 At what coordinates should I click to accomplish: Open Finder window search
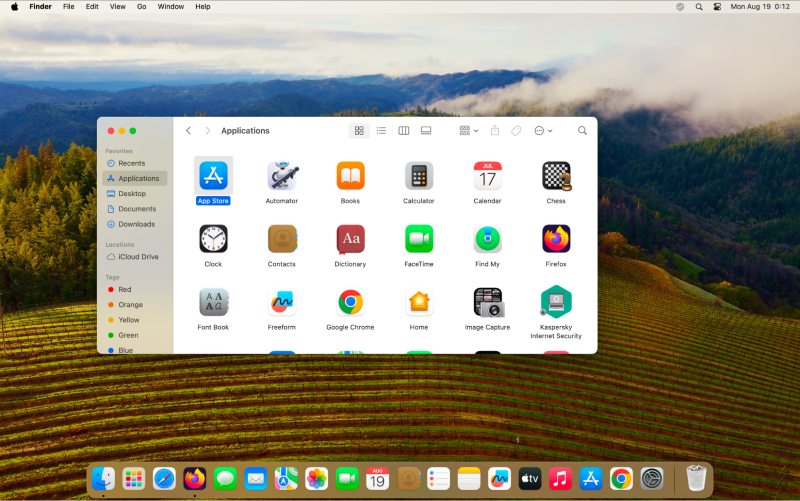(x=582, y=131)
